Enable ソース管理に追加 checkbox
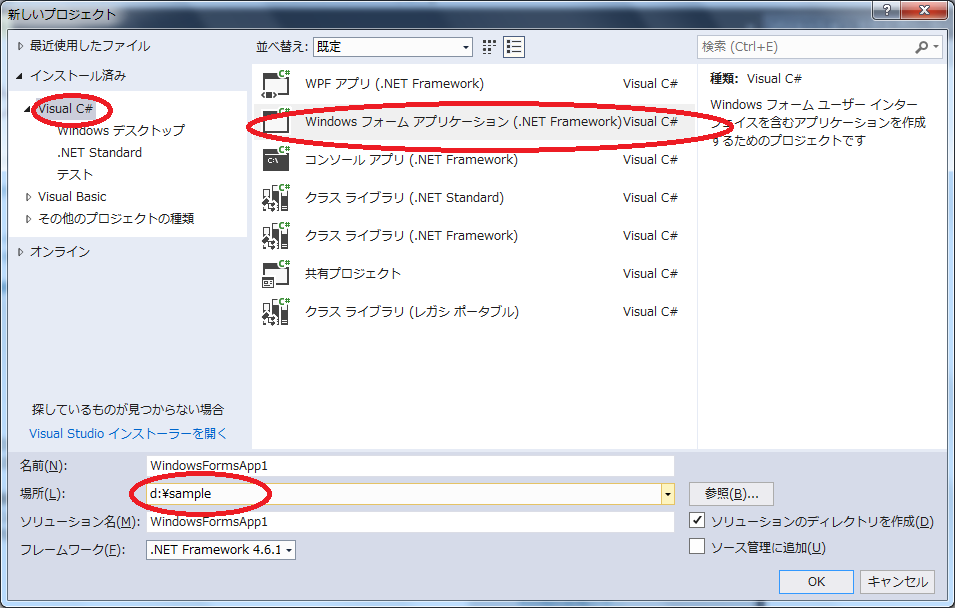 point(697,546)
